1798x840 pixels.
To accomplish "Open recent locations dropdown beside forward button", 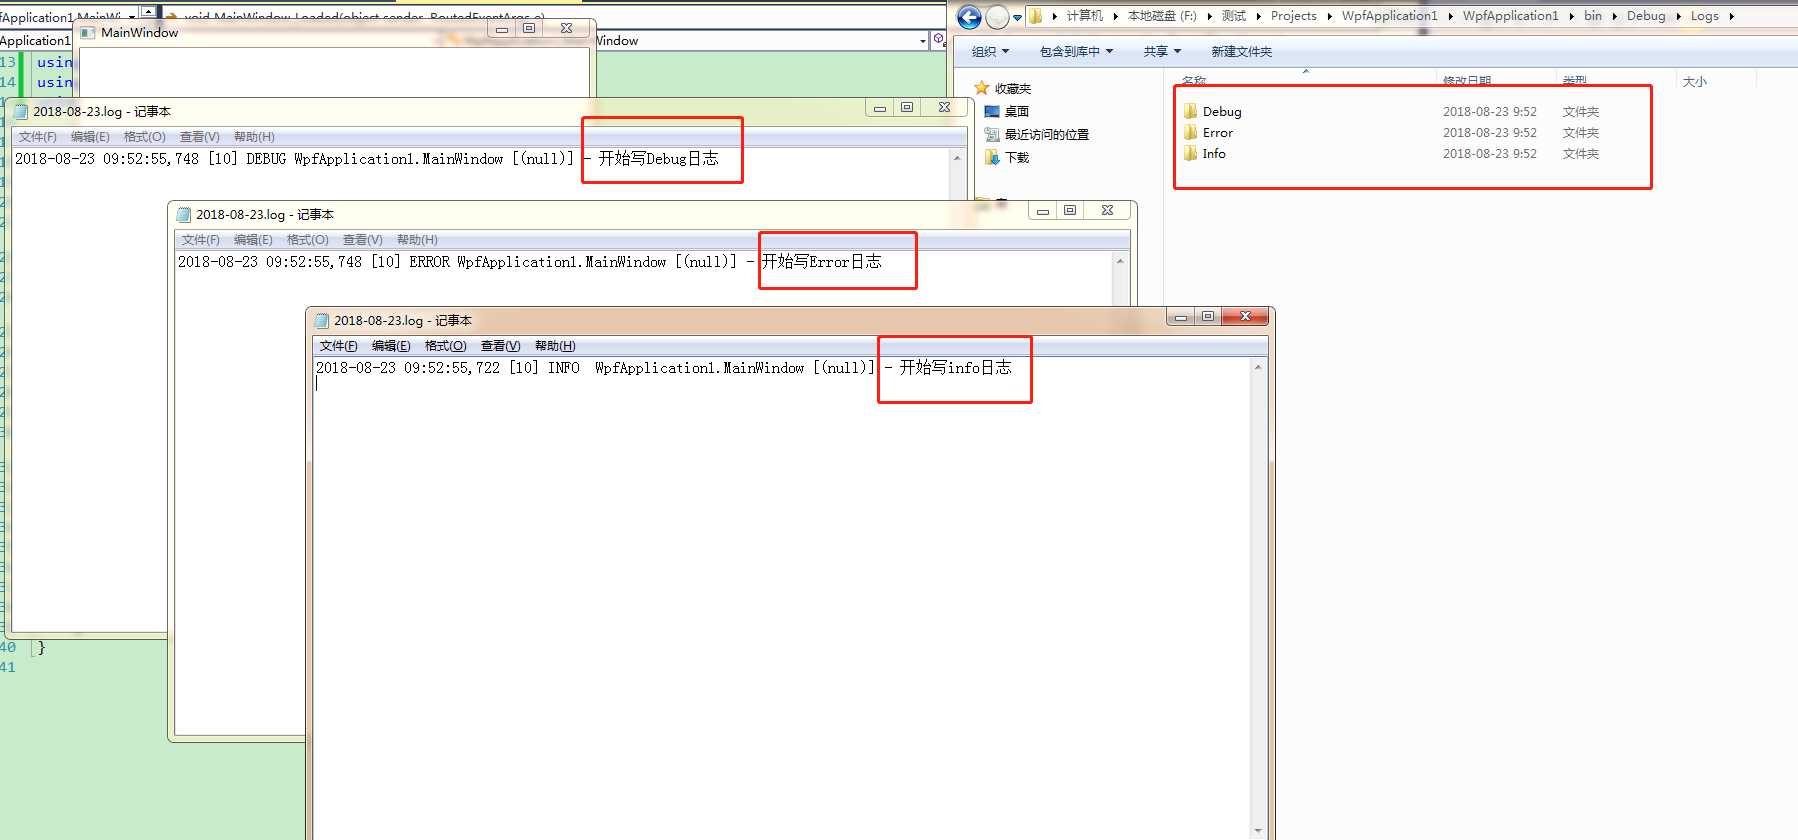I will [x=1017, y=18].
